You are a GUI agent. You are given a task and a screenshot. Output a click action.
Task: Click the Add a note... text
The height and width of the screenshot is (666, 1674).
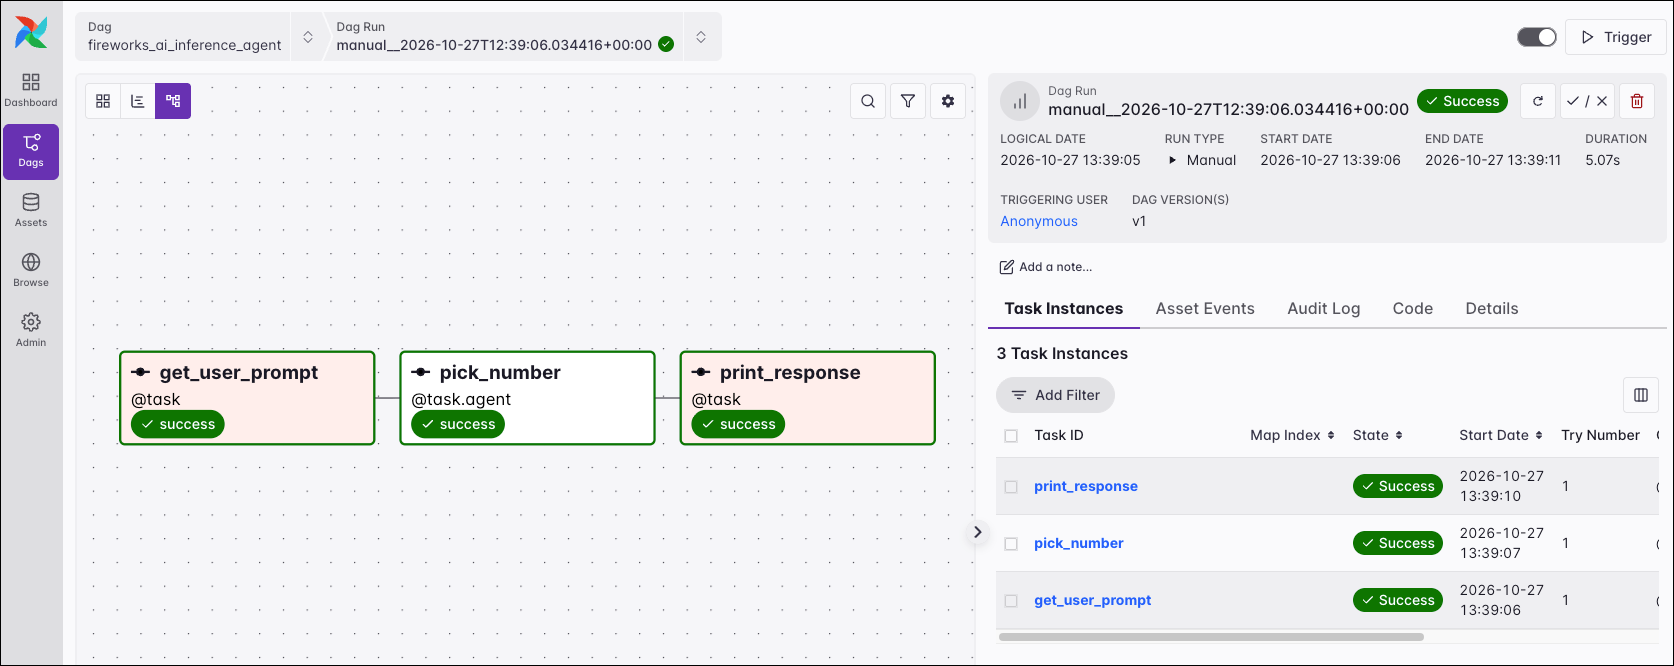(1055, 267)
